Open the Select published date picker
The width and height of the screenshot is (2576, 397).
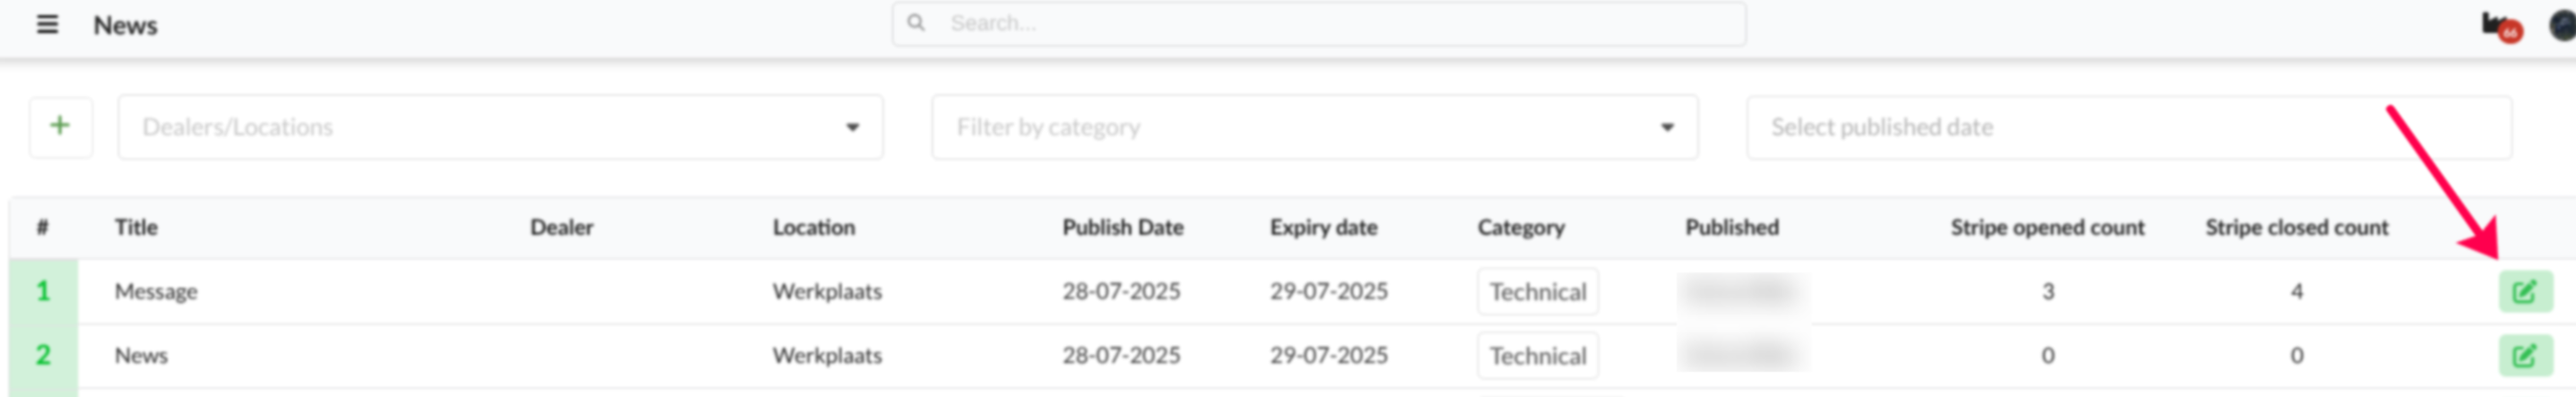coord(2128,127)
